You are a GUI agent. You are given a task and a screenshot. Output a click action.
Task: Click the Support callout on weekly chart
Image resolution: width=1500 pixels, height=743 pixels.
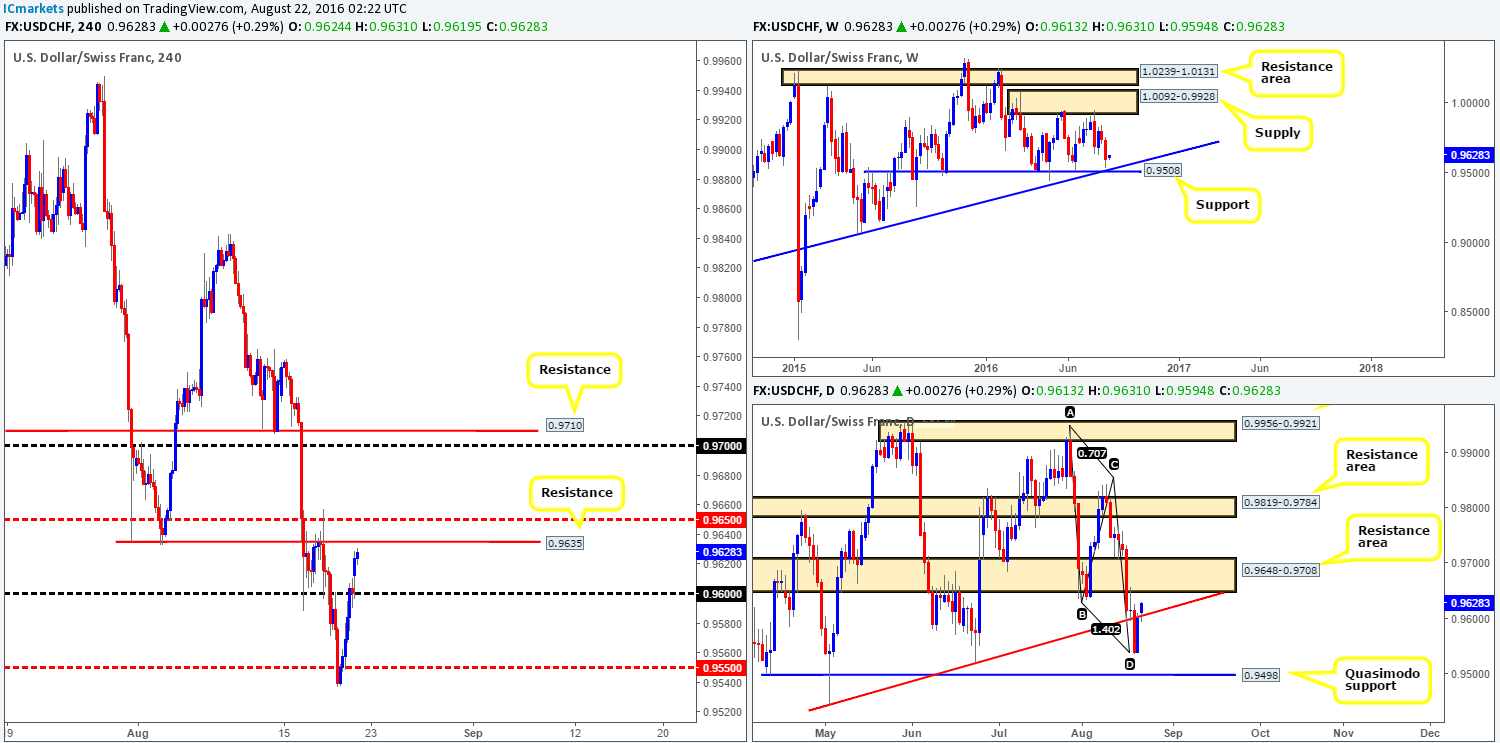(x=1223, y=205)
